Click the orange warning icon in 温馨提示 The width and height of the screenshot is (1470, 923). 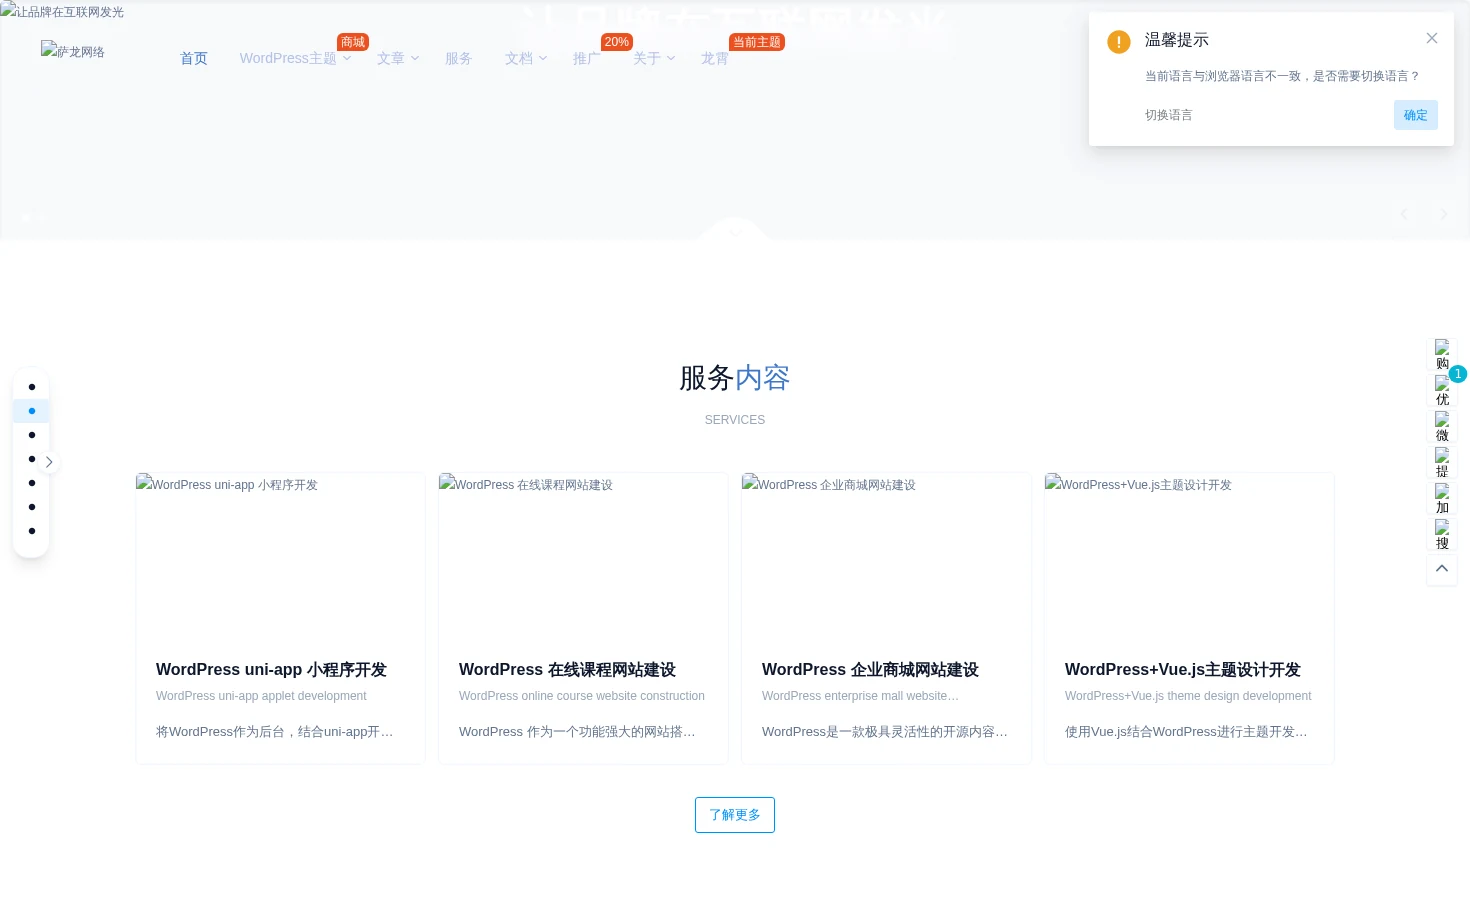click(x=1118, y=42)
